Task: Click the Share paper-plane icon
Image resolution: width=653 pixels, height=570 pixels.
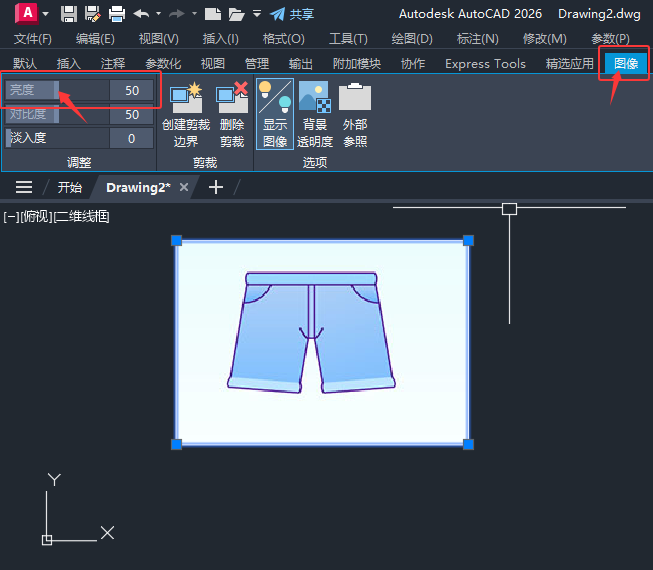Action: coord(277,14)
